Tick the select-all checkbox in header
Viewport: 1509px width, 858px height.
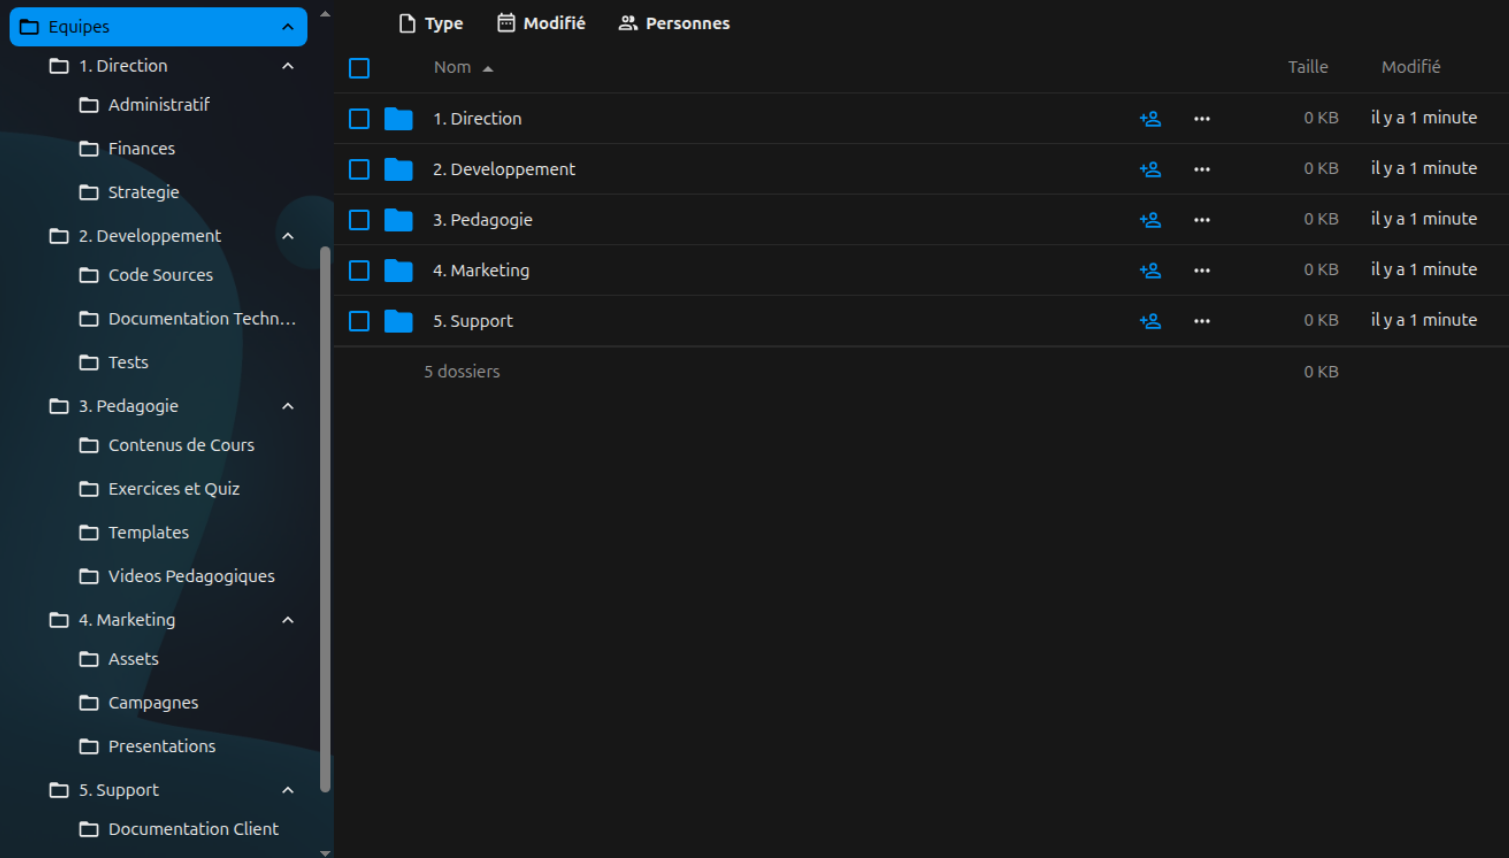tap(359, 68)
